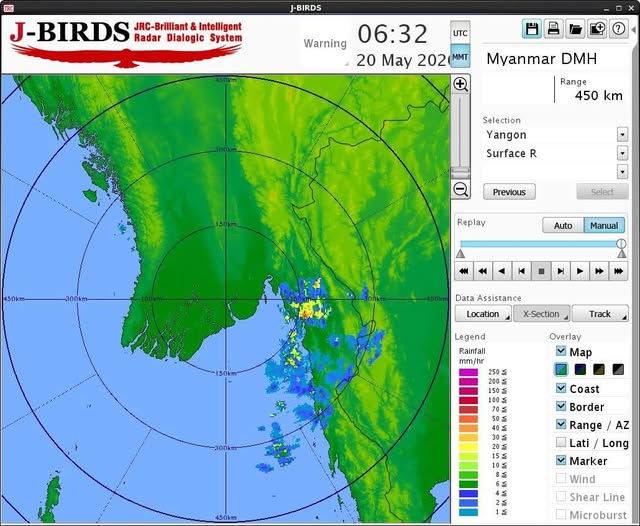Screen dimensions: 640x526
Task: Click the Select button
Action: coord(602,192)
